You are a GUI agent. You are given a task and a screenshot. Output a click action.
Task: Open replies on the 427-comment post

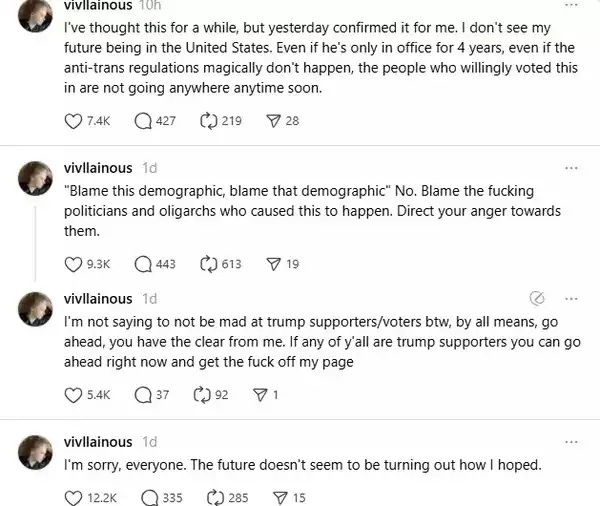pyautogui.click(x=143, y=121)
